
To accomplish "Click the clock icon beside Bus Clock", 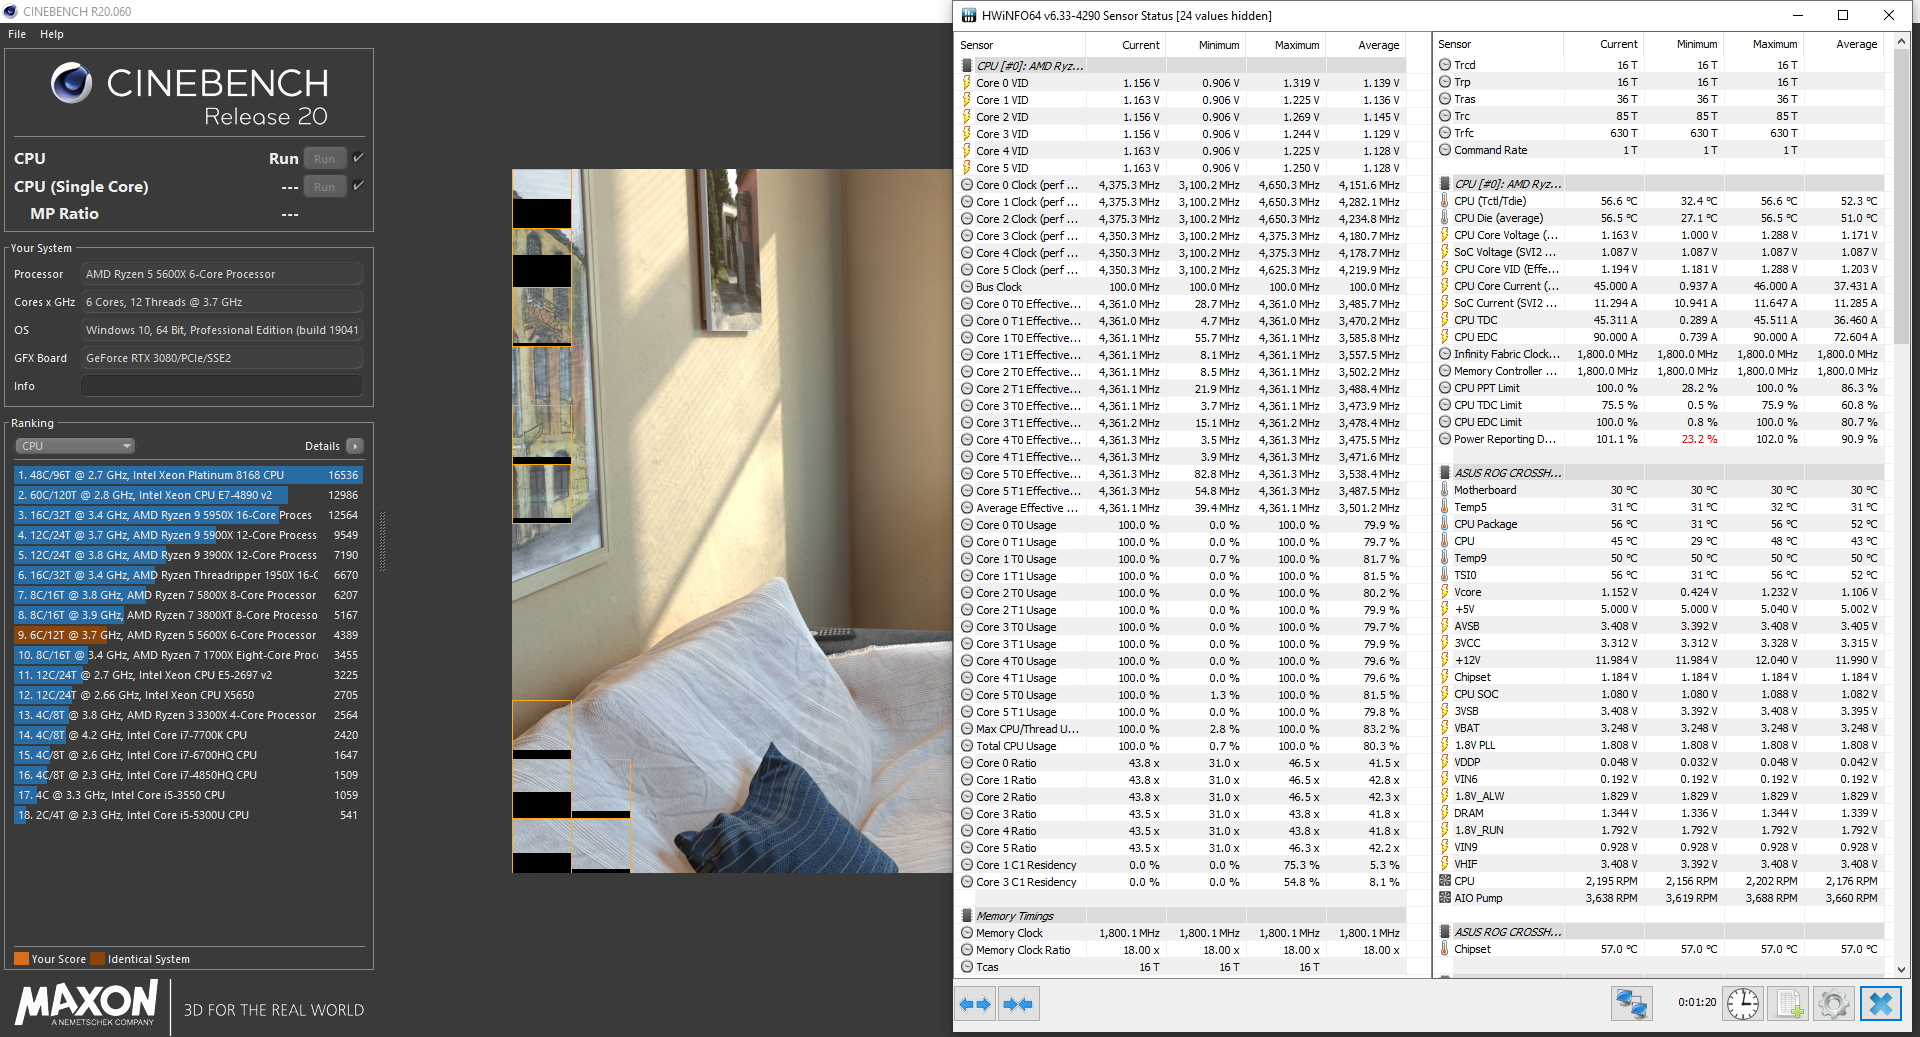I will tap(967, 287).
